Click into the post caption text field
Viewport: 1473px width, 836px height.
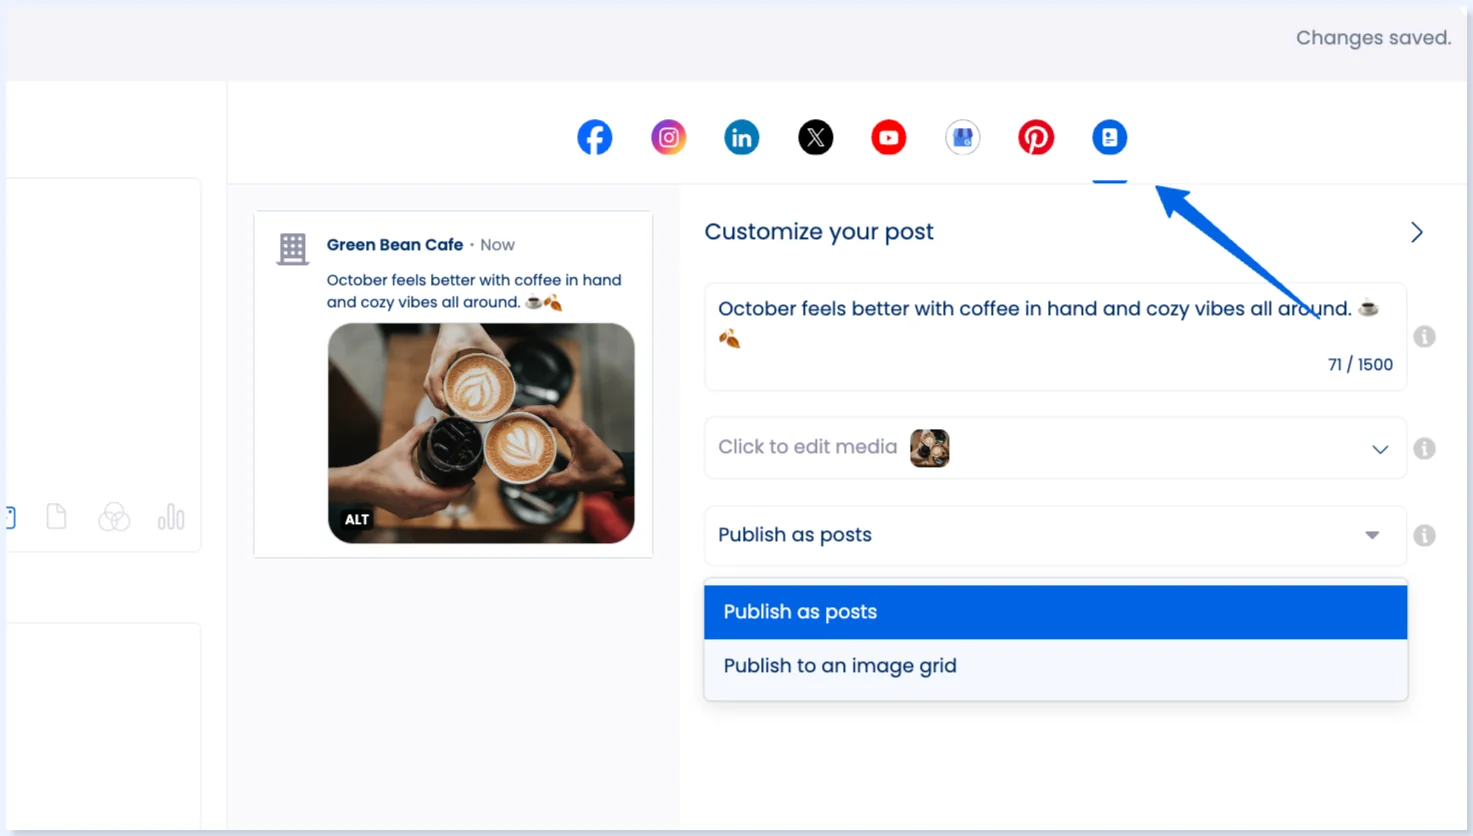point(1055,337)
